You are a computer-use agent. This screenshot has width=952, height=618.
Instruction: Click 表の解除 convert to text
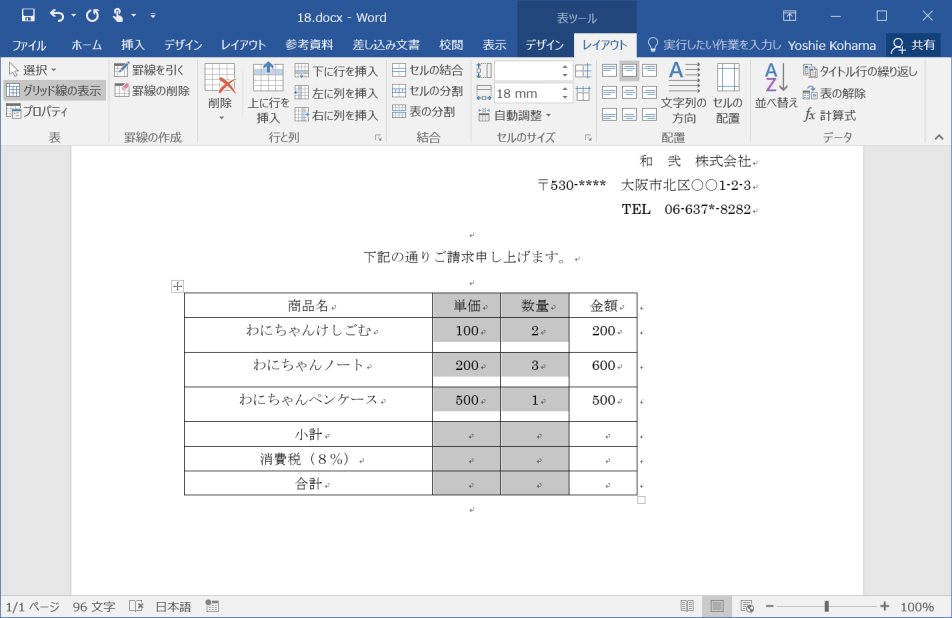coord(834,93)
